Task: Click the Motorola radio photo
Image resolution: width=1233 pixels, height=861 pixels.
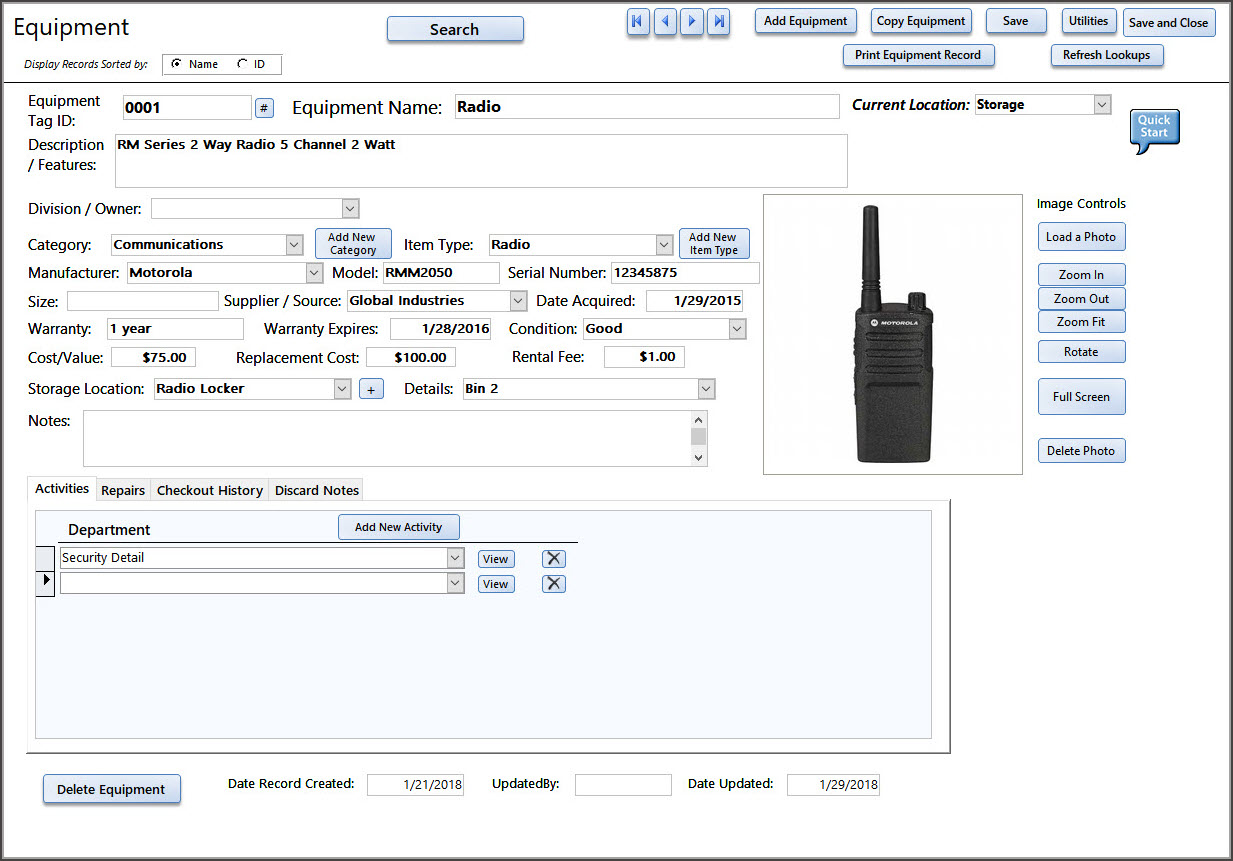Action: pos(892,334)
